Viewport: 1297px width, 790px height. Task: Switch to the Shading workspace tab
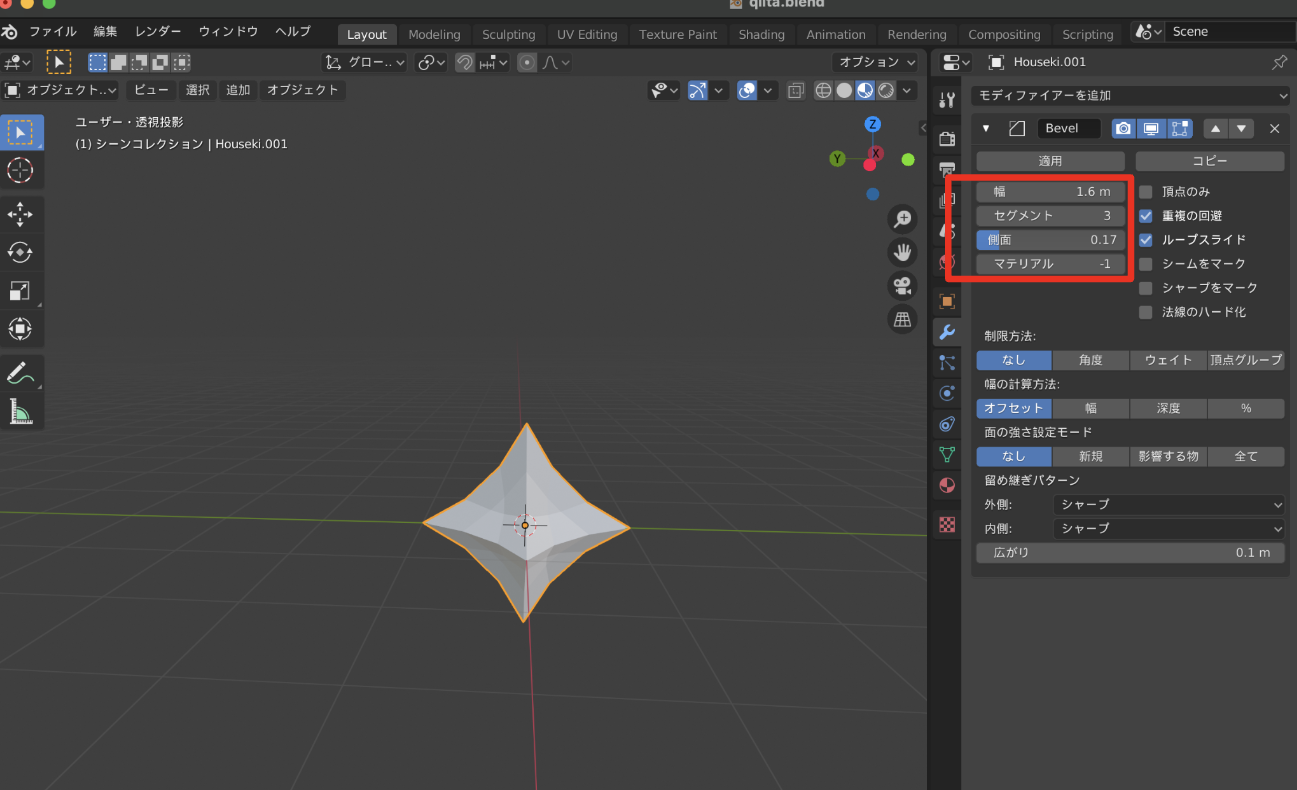[761, 34]
